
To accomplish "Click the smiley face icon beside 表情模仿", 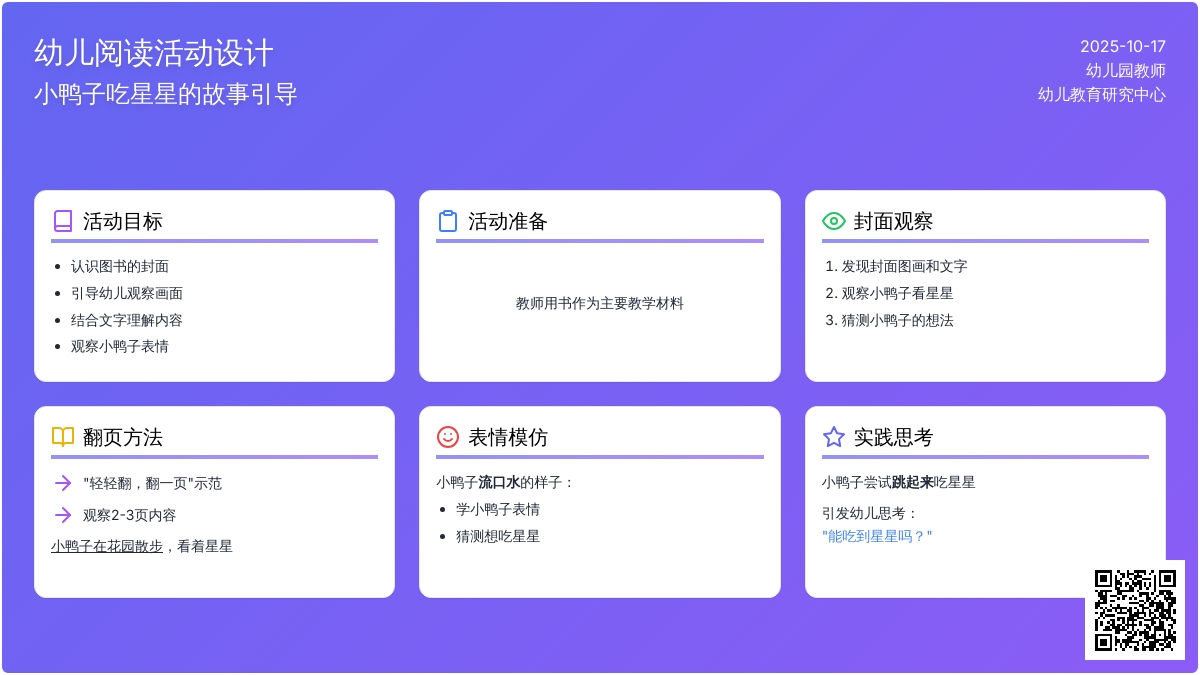I will click(448, 437).
